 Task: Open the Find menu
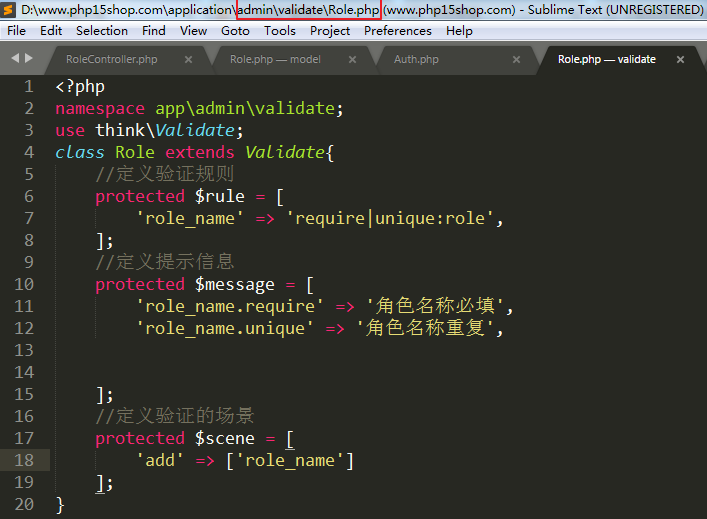click(154, 31)
